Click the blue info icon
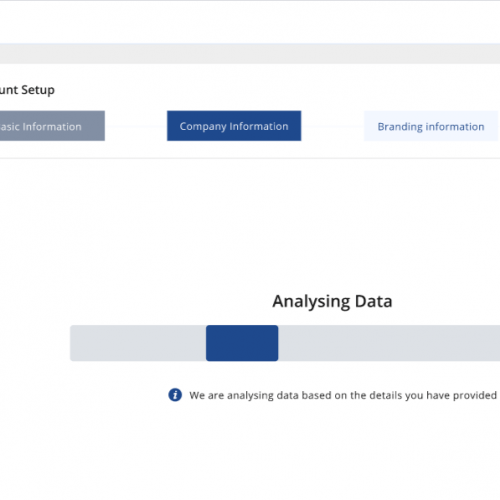500x500 pixels. tap(175, 395)
